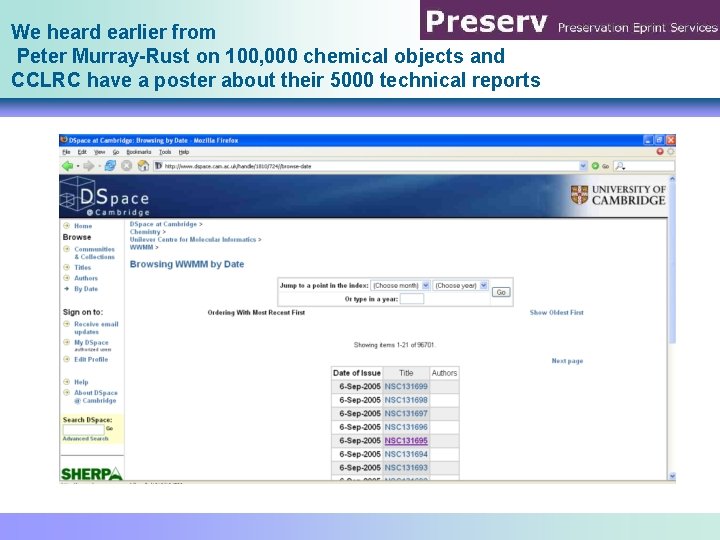Open the Back button history dropdown arrow
The image size is (720, 540).
(x=78, y=166)
